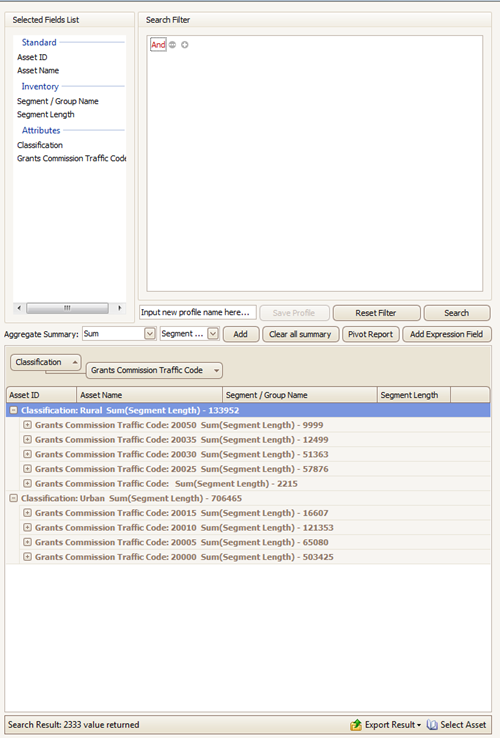The width and height of the screenshot is (500, 738).
Task: Toggle Classification grouping sort order
Action: click(x=46, y=362)
